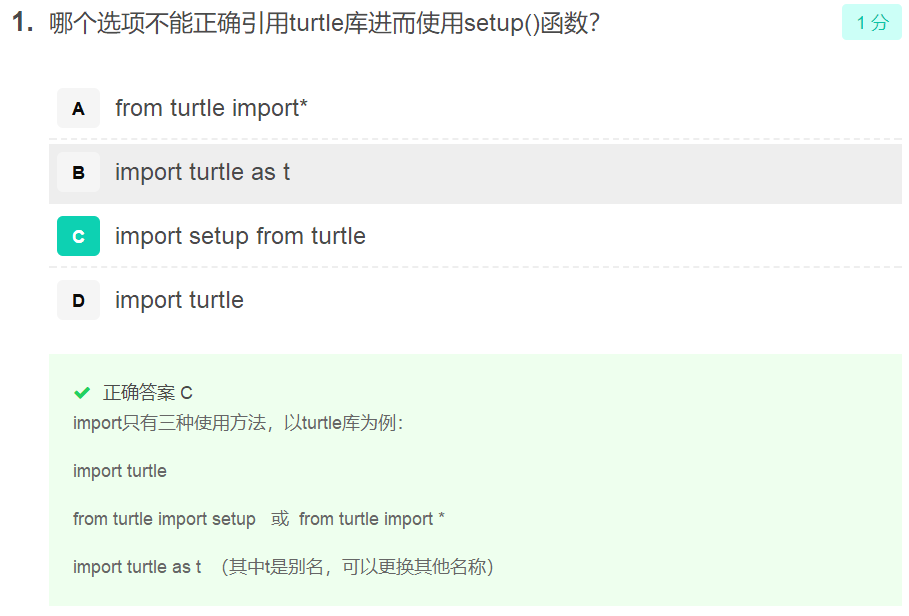Click explanation line 'import turtle as t'

tap(137, 567)
